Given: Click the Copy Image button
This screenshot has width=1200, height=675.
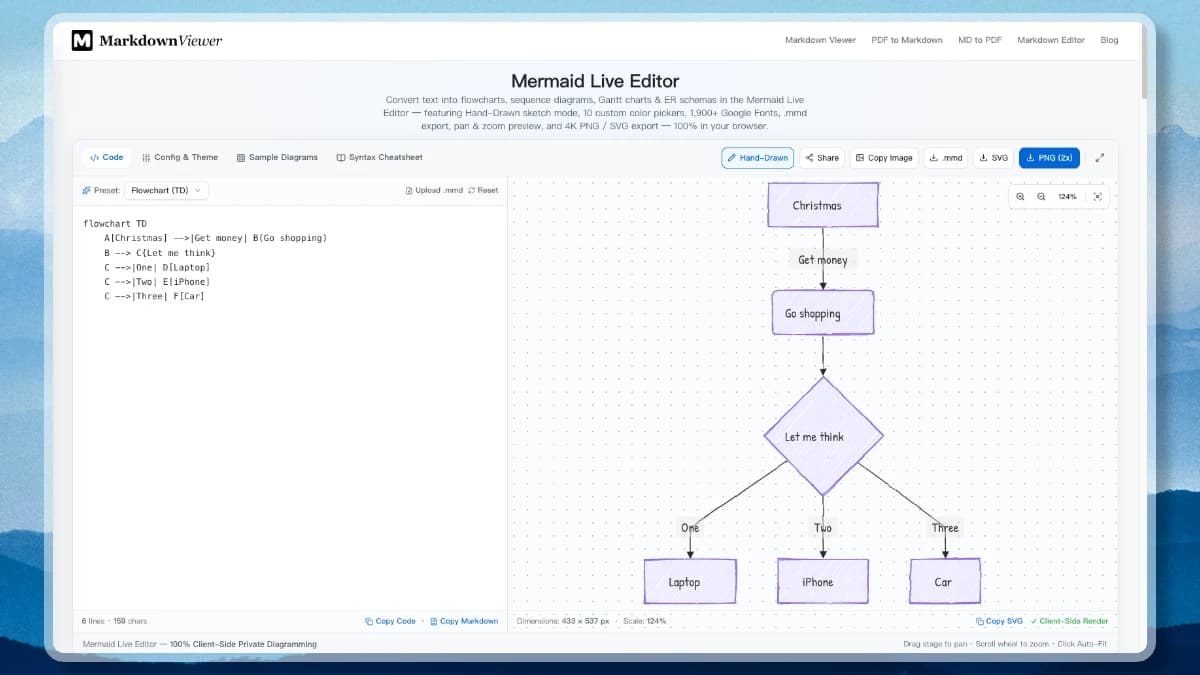Looking at the screenshot, I should click(885, 158).
